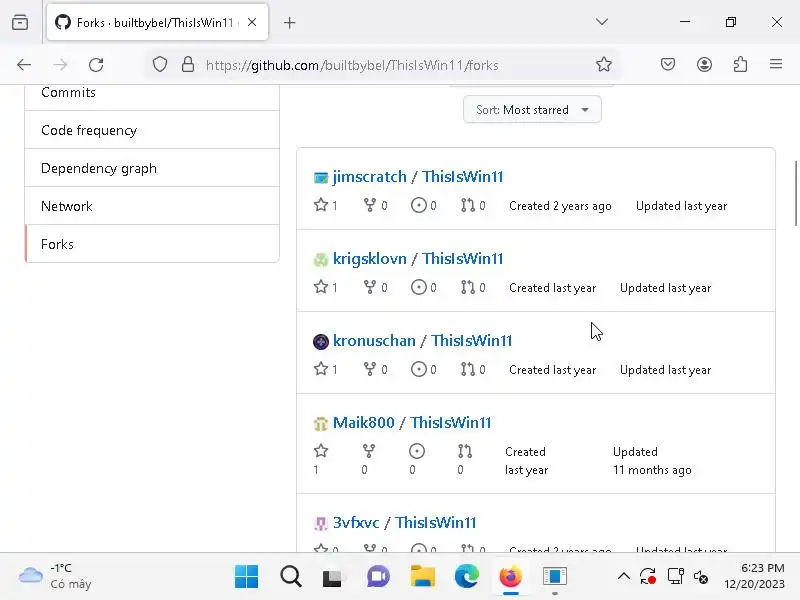
Task: Open the Firefox account icon
Action: [x=704, y=64]
